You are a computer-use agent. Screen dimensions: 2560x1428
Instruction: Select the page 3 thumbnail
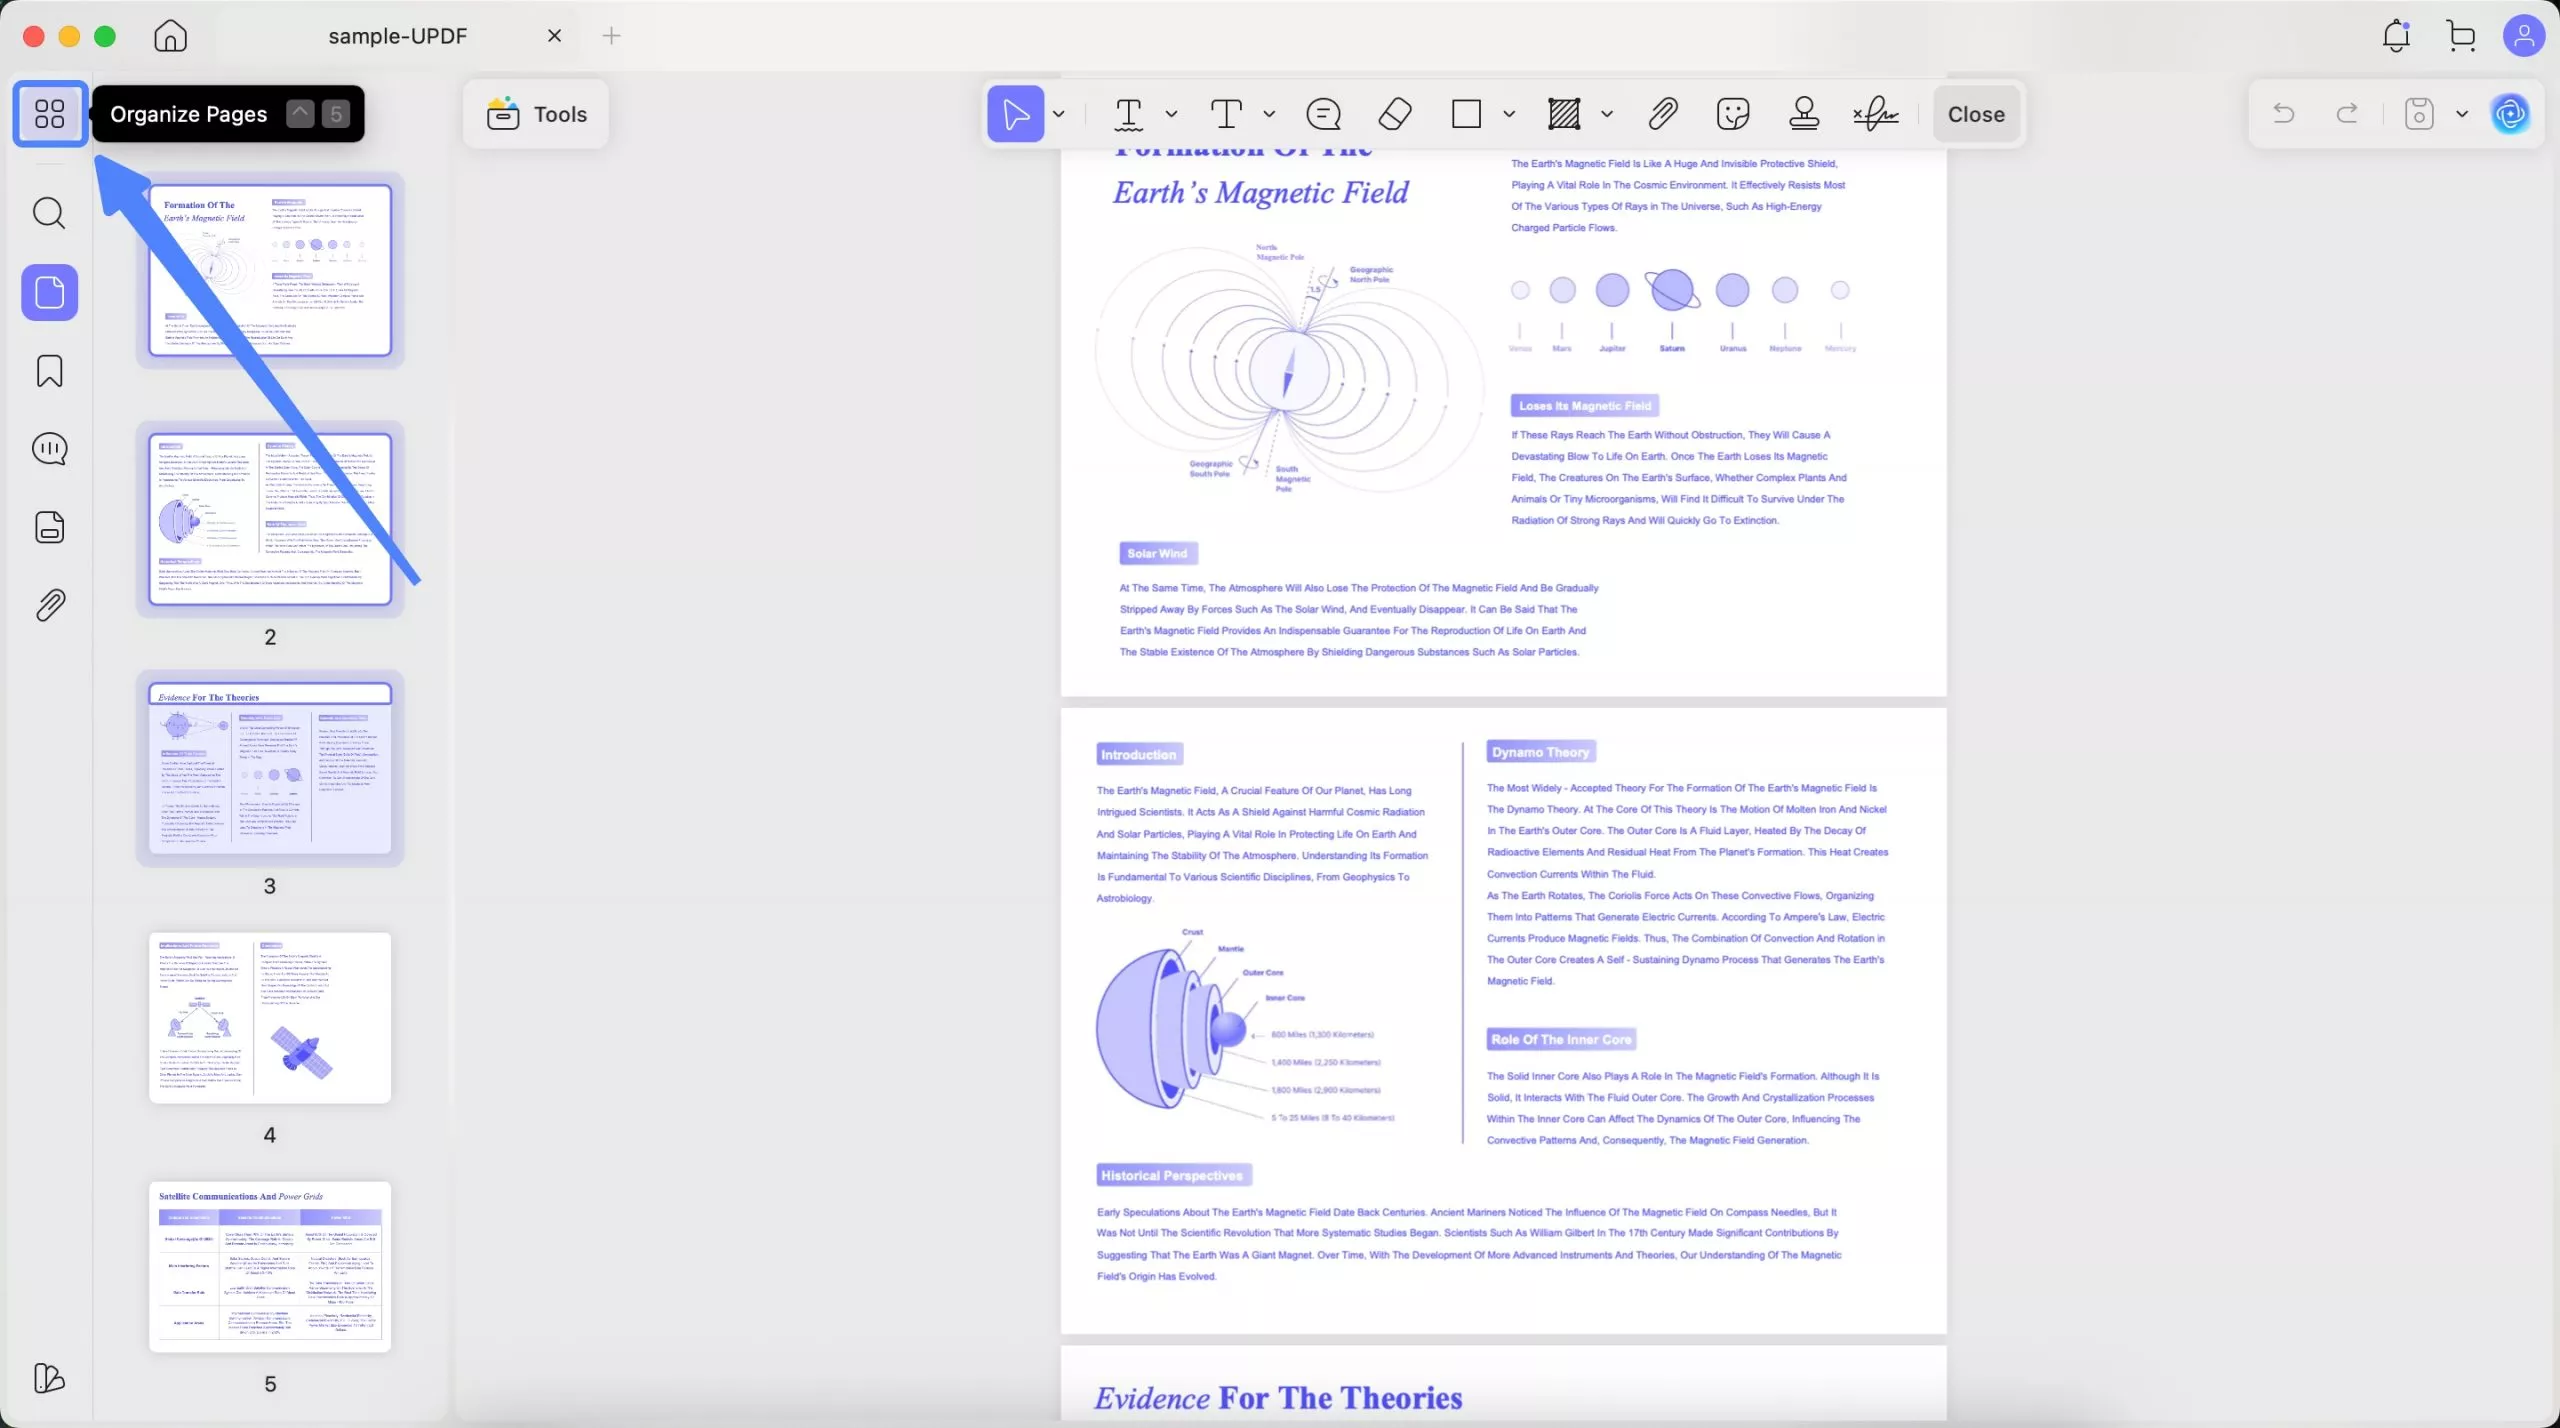(x=270, y=768)
